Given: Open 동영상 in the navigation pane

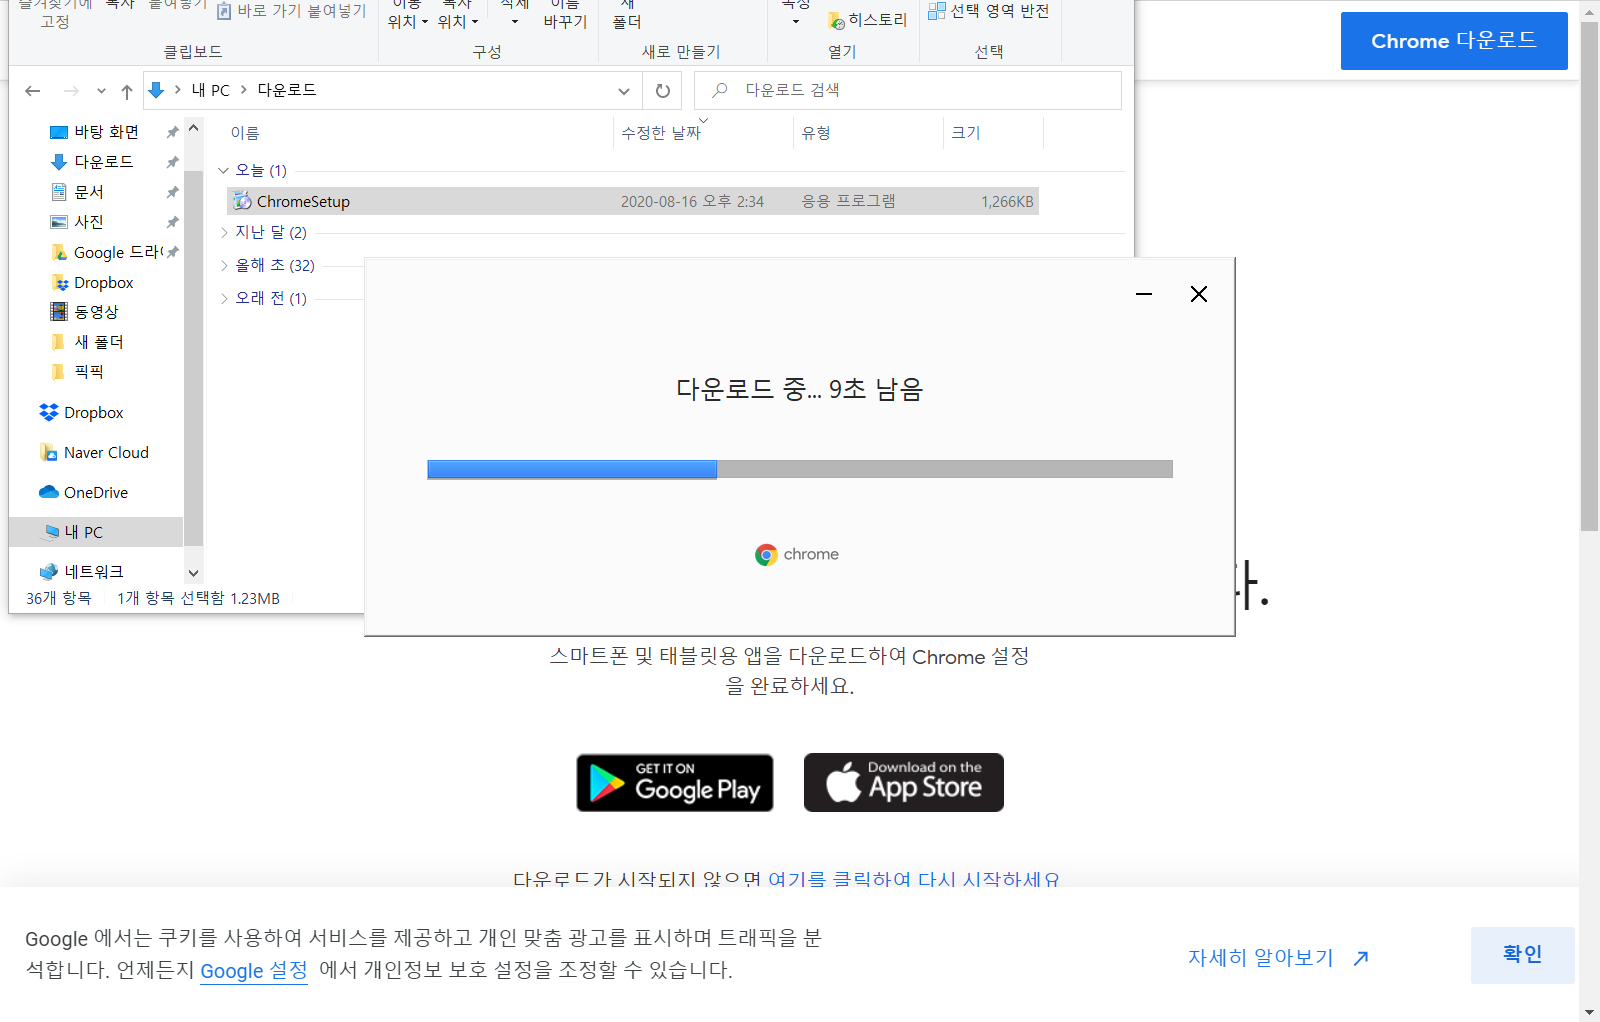Looking at the screenshot, I should point(96,312).
